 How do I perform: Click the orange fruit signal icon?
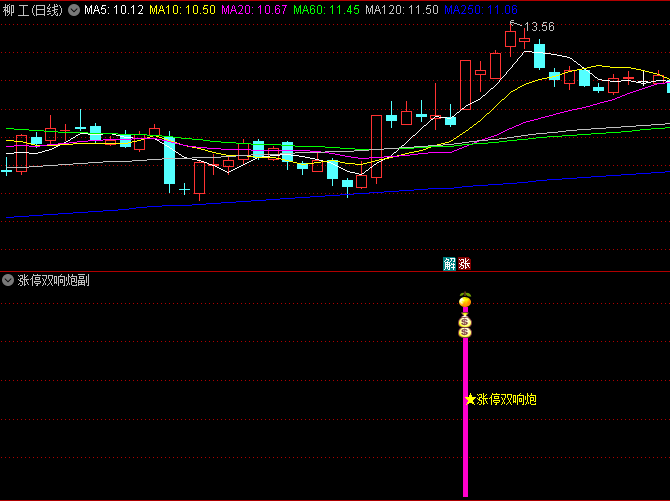click(x=465, y=300)
